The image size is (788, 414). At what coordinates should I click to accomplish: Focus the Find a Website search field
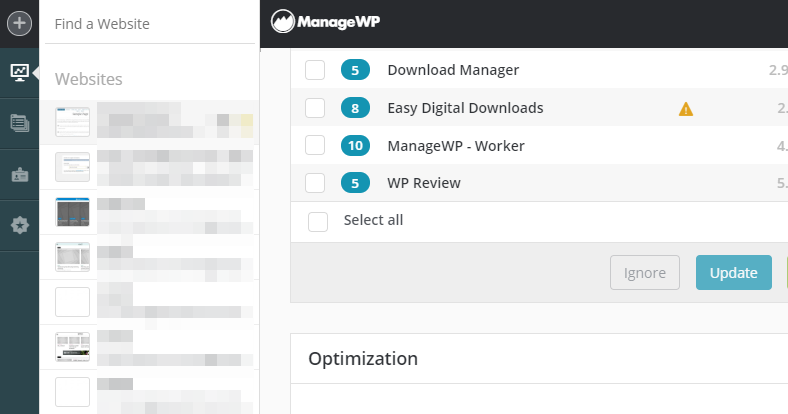coord(150,24)
